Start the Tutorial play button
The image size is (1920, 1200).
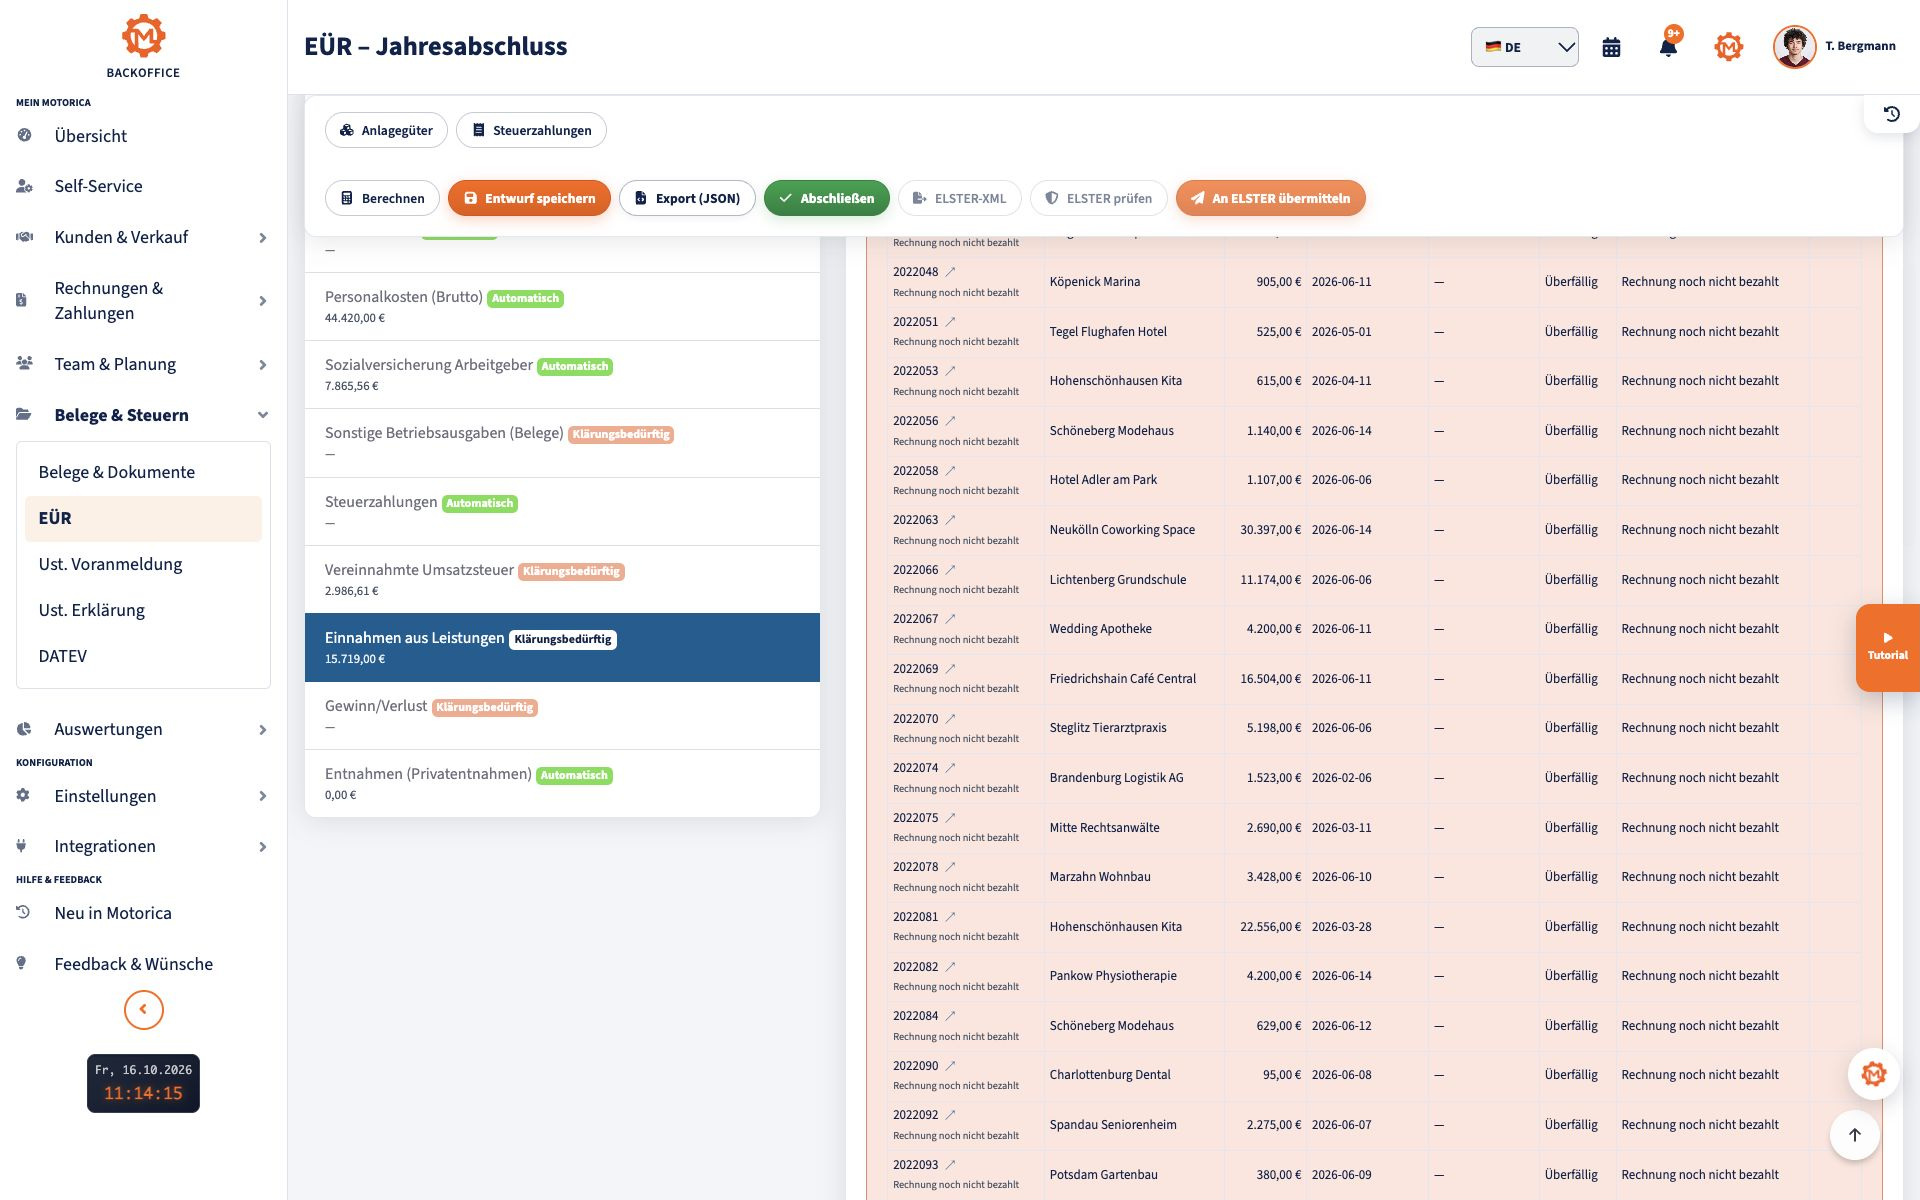[1888, 647]
